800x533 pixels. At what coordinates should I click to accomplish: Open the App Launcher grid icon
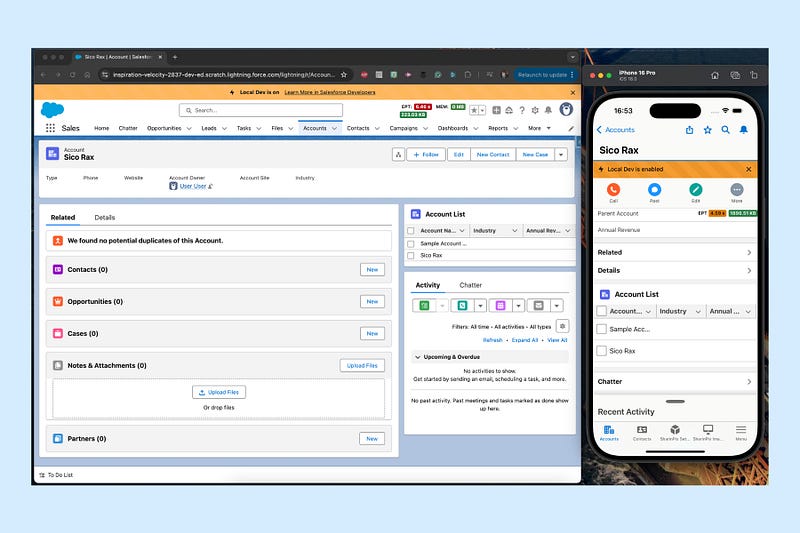[49, 128]
